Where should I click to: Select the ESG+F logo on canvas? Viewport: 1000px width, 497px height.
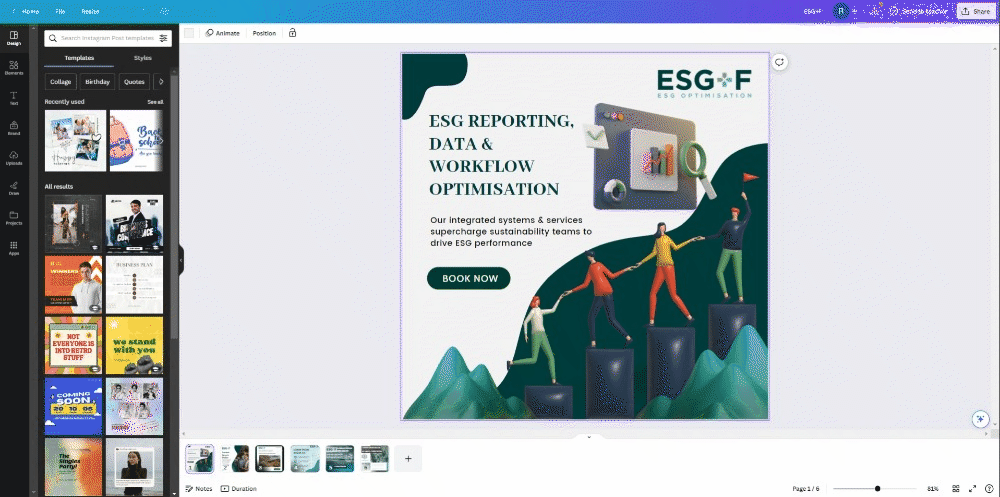tap(704, 84)
